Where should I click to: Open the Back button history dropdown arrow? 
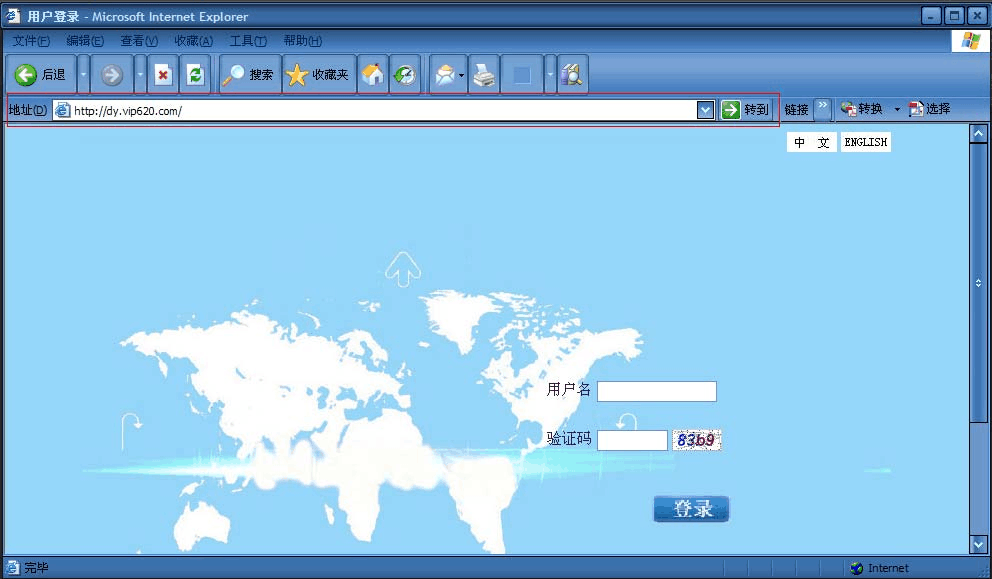point(83,75)
